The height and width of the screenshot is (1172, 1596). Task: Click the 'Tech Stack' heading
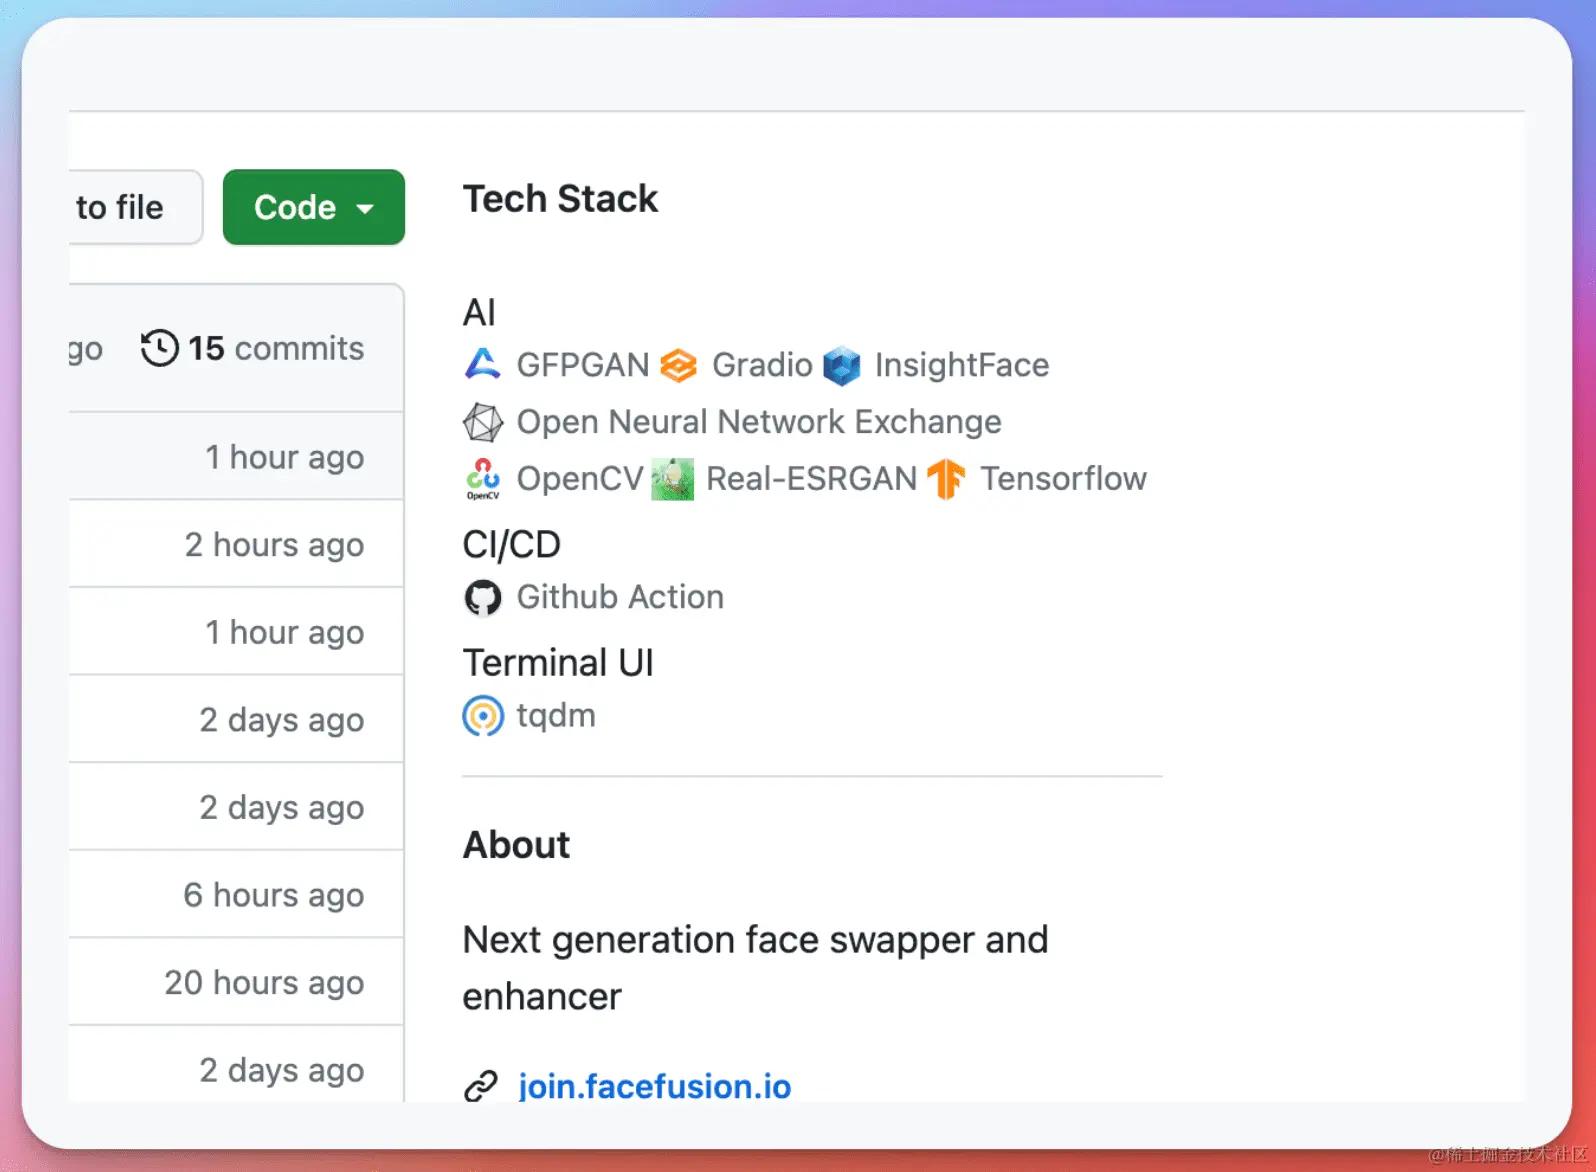pyautogui.click(x=560, y=199)
